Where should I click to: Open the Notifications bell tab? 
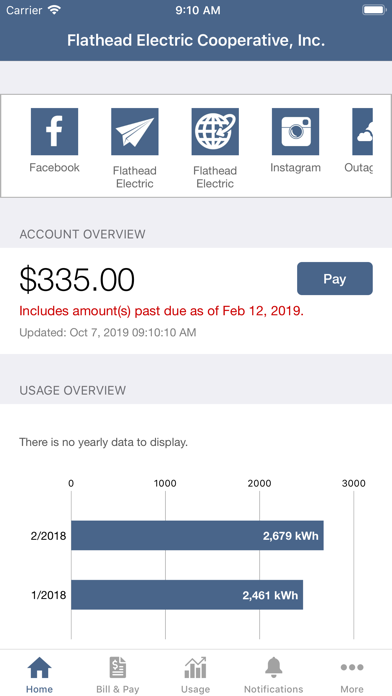273,675
